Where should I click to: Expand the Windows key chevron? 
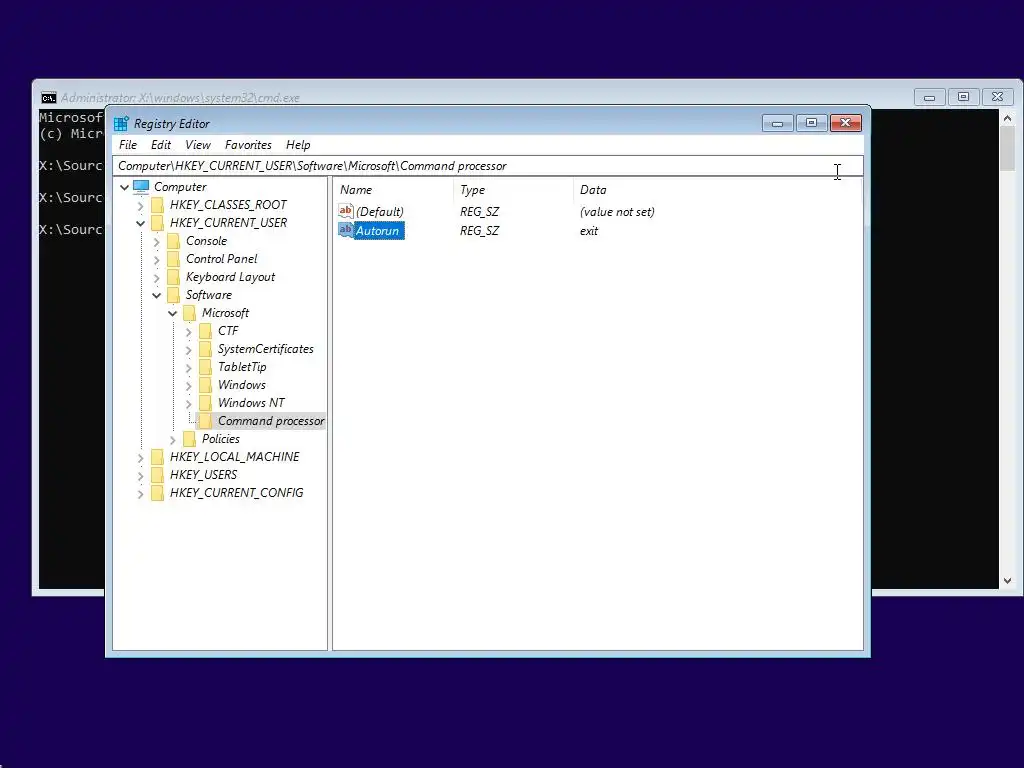click(189, 385)
